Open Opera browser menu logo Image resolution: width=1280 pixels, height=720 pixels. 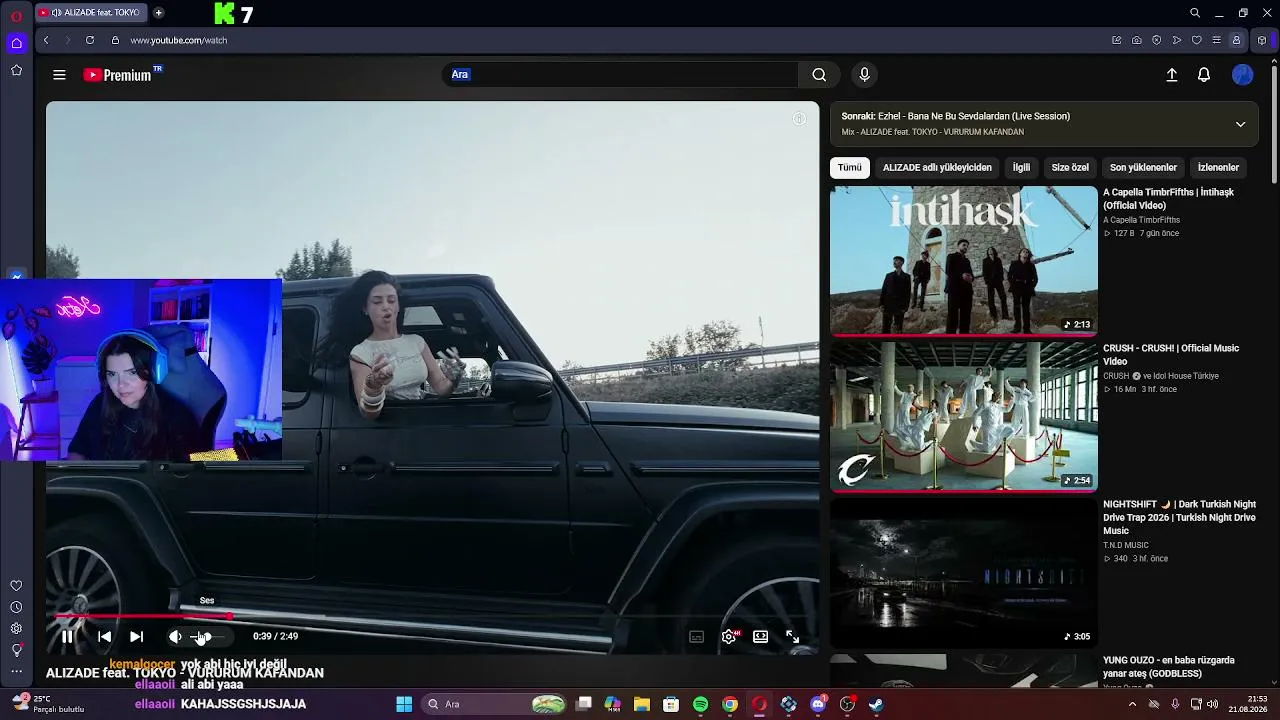click(16, 14)
